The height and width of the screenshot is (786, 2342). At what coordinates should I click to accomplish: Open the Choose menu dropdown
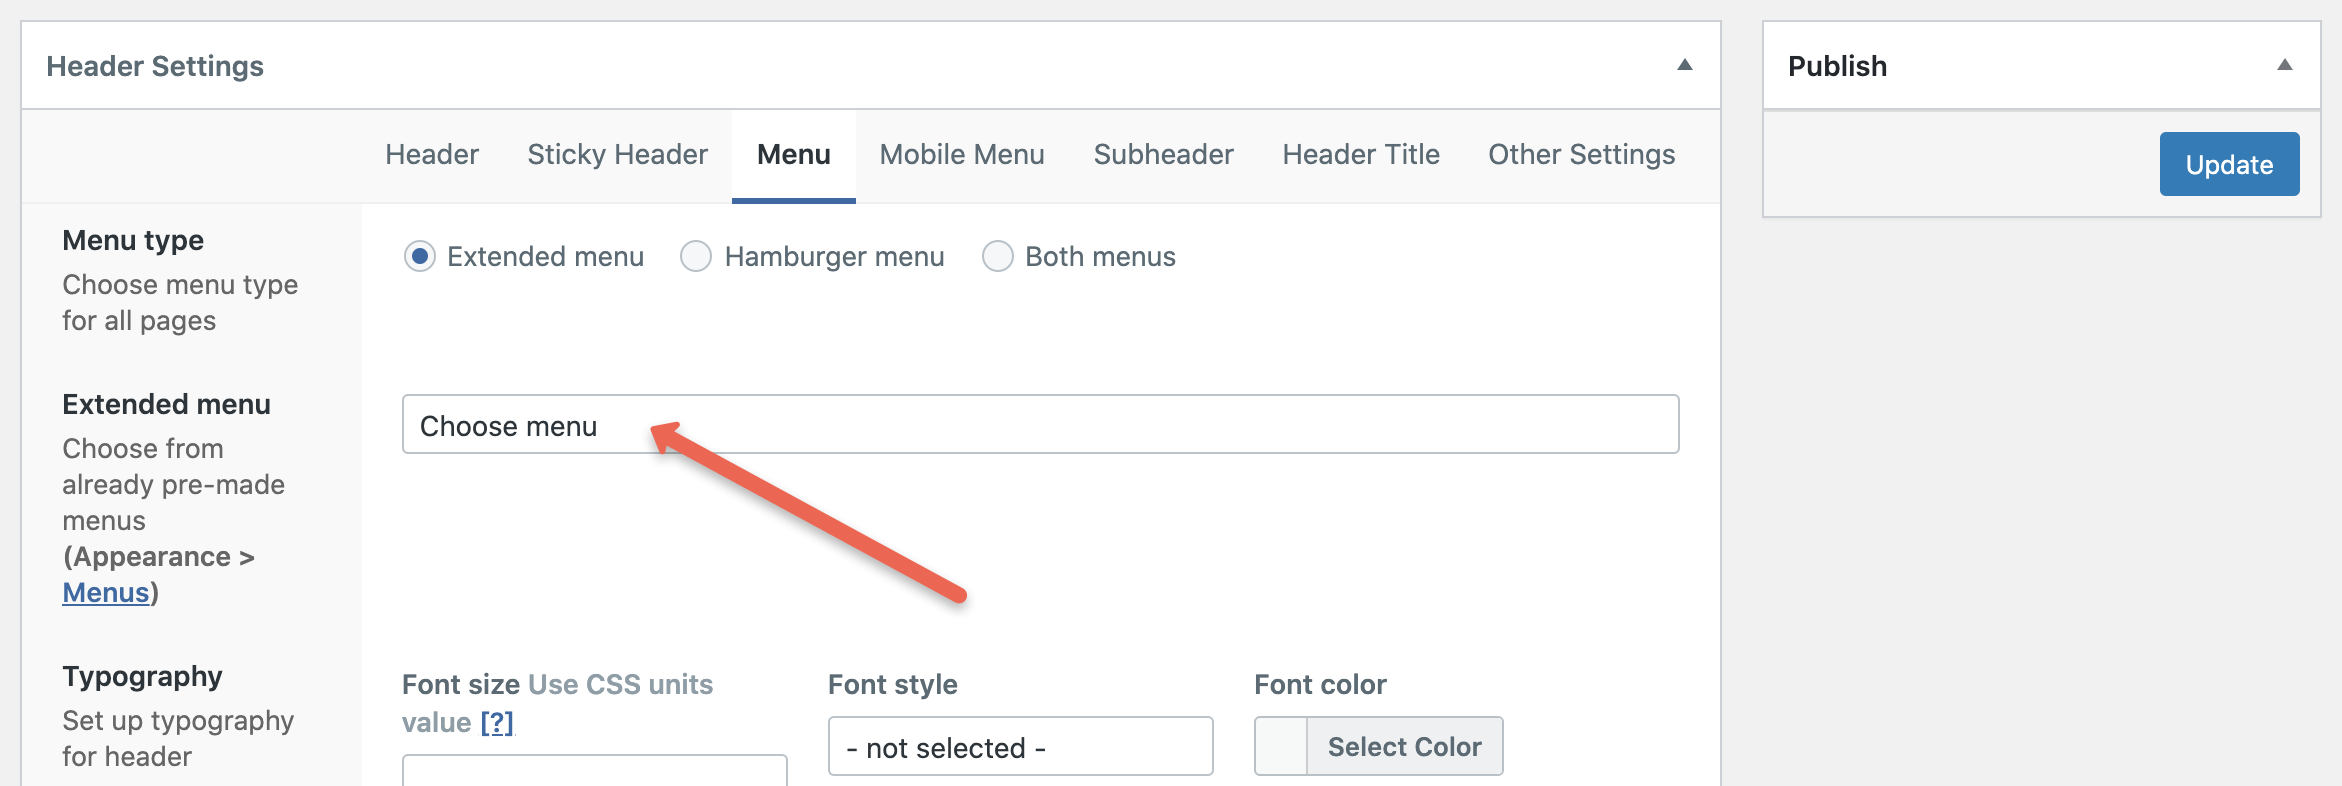[x=1040, y=425]
